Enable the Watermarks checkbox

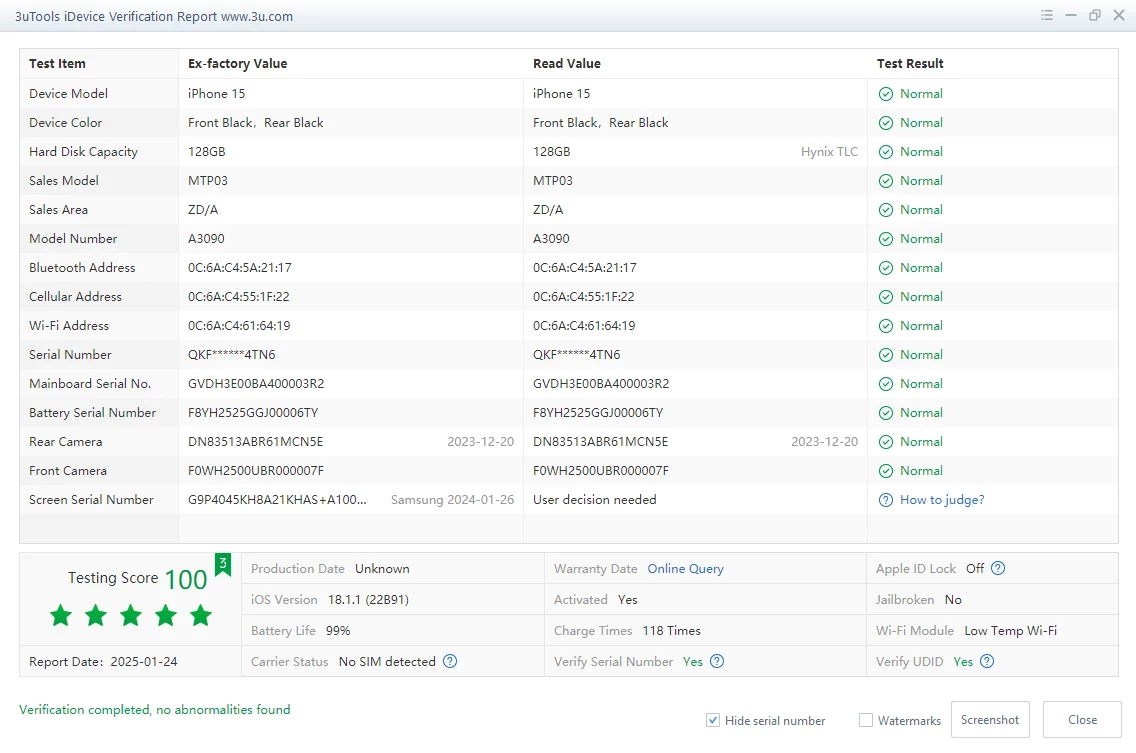tap(866, 720)
